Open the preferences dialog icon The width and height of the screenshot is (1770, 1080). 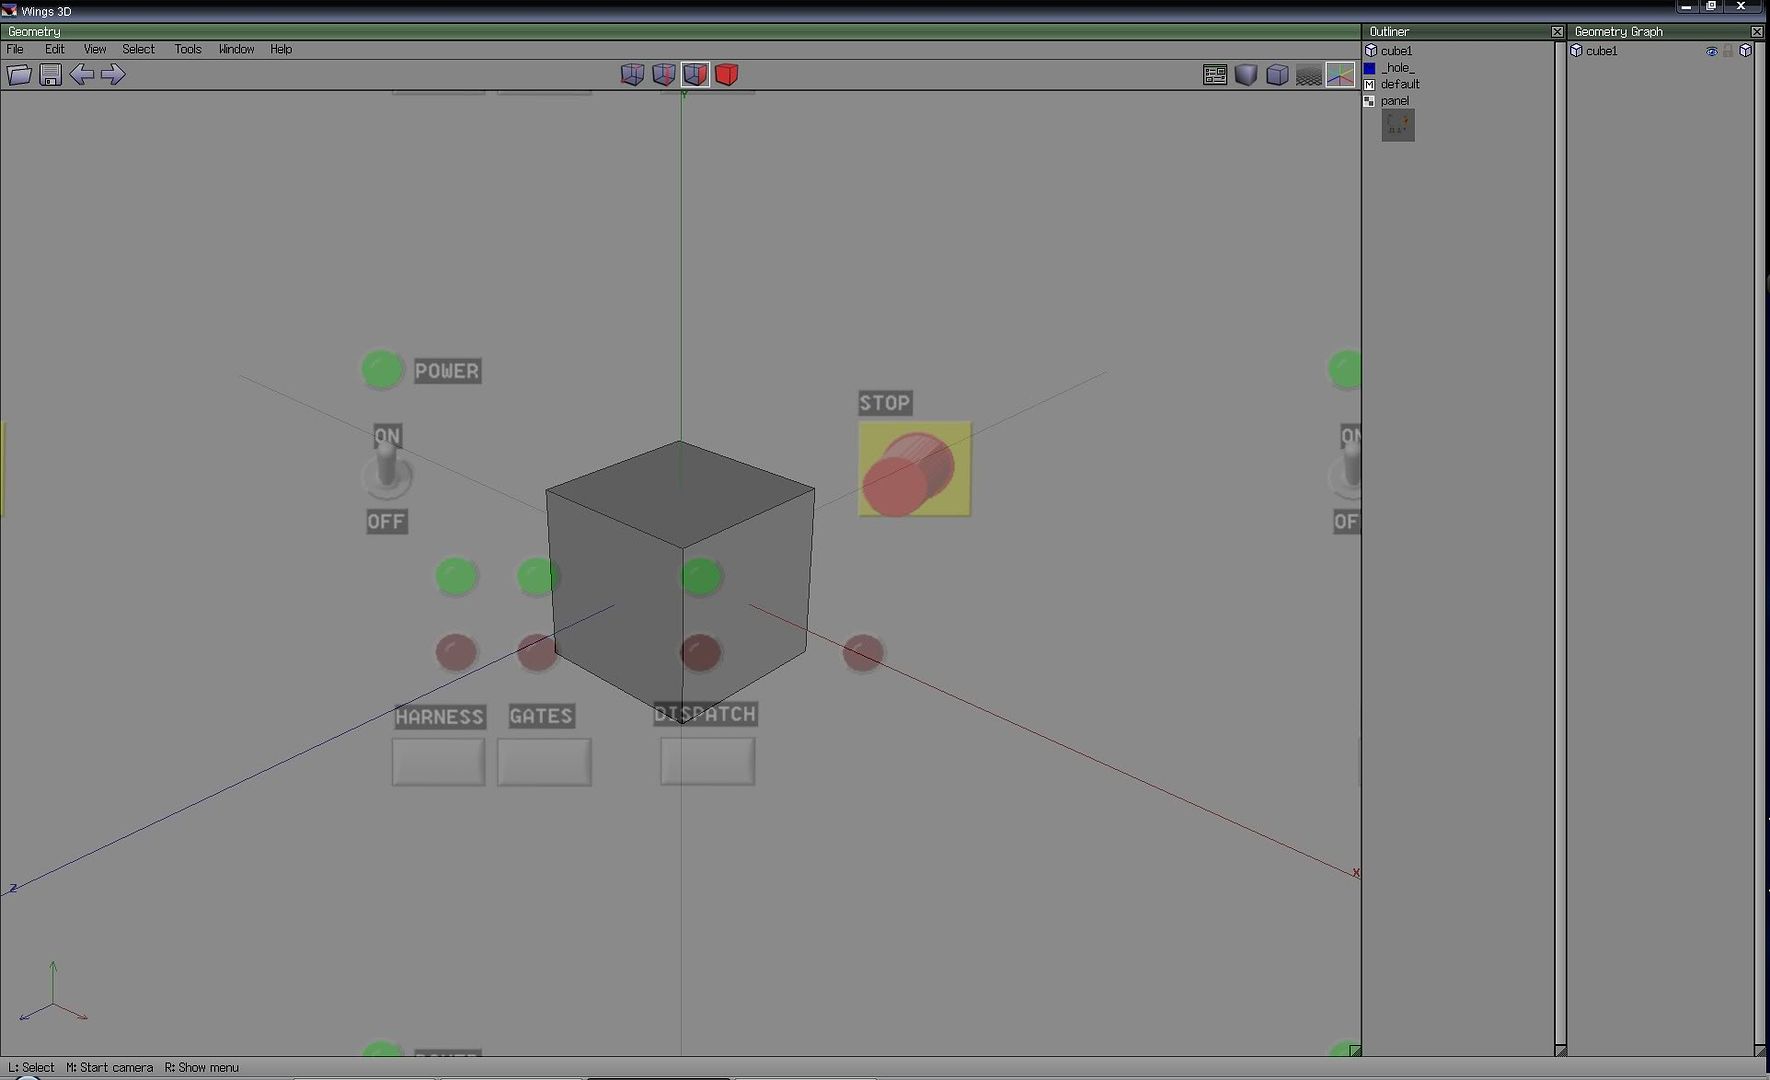coord(1215,75)
